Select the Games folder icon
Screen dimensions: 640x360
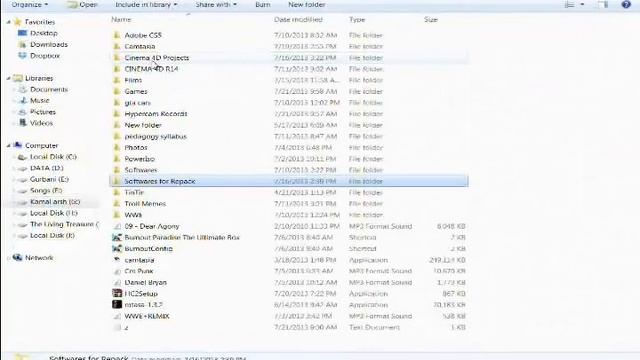pos(117,91)
